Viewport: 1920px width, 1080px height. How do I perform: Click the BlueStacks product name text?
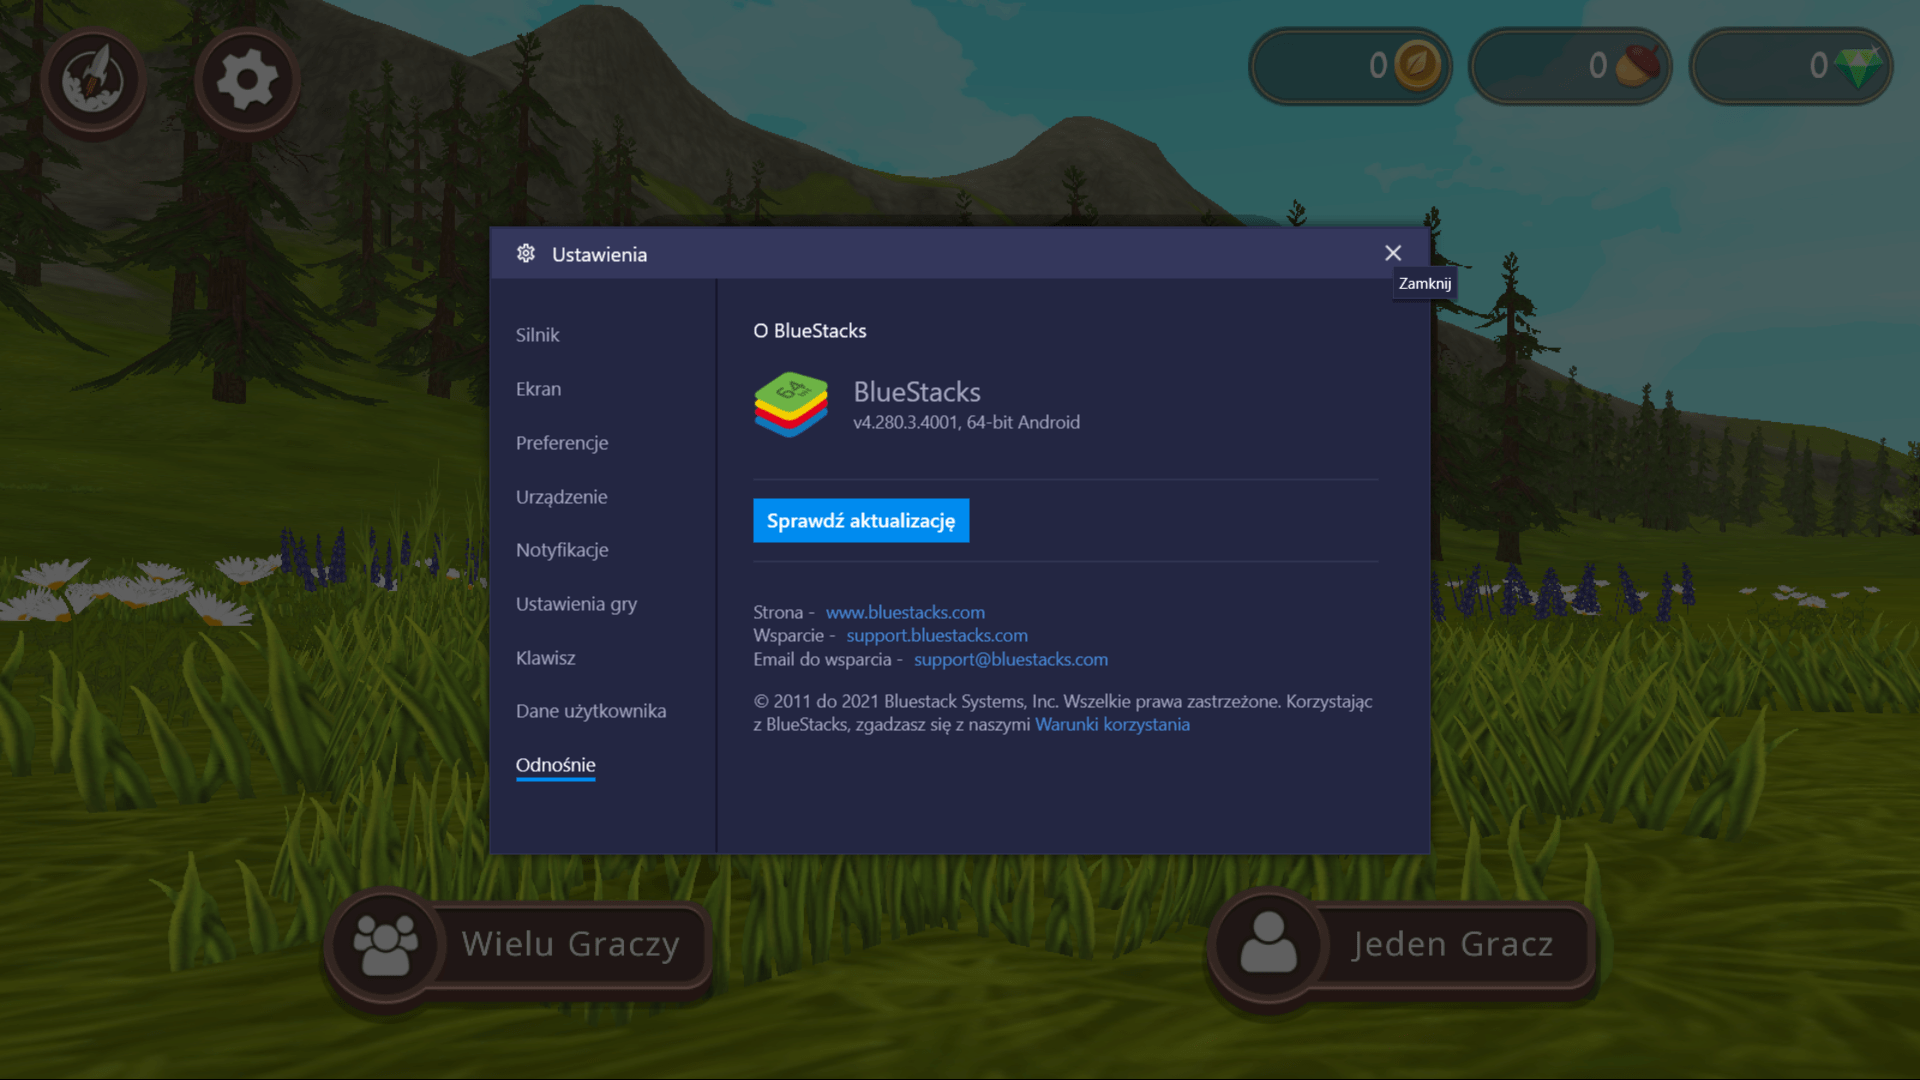[x=917, y=392]
